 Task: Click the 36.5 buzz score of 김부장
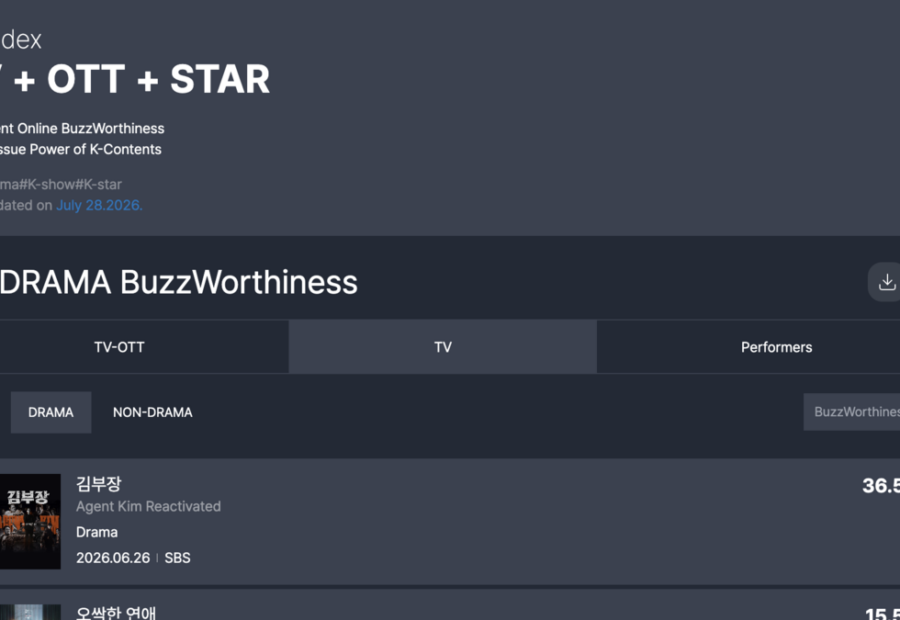click(880, 486)
